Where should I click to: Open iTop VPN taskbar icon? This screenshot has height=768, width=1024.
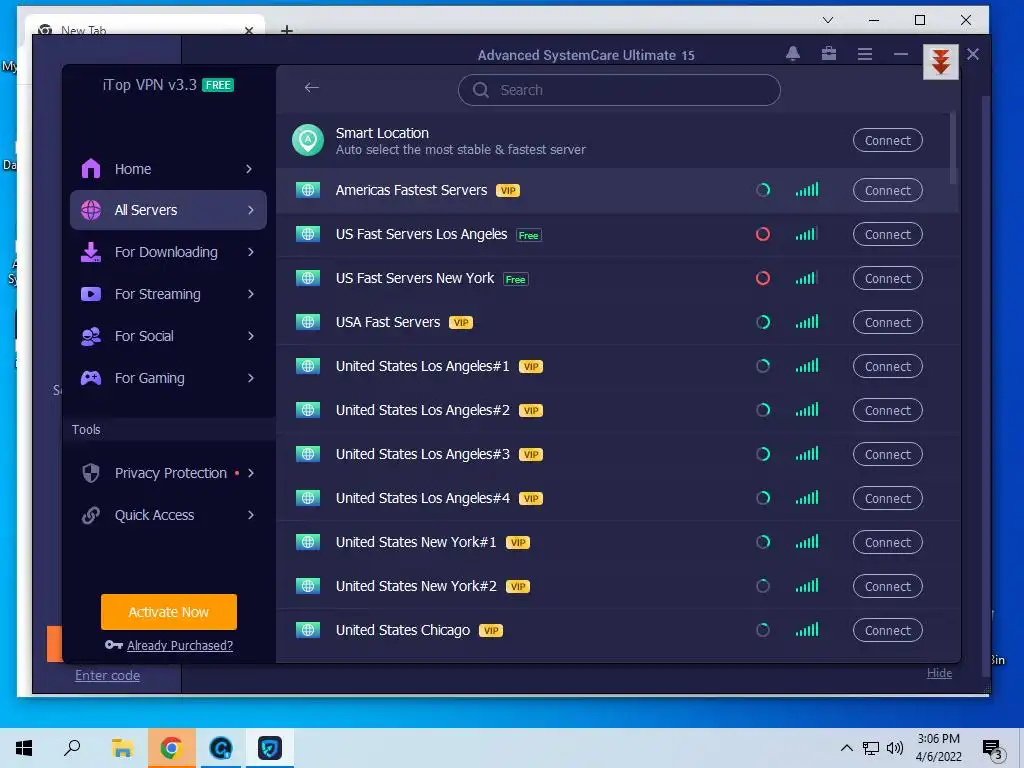[270, 748]
